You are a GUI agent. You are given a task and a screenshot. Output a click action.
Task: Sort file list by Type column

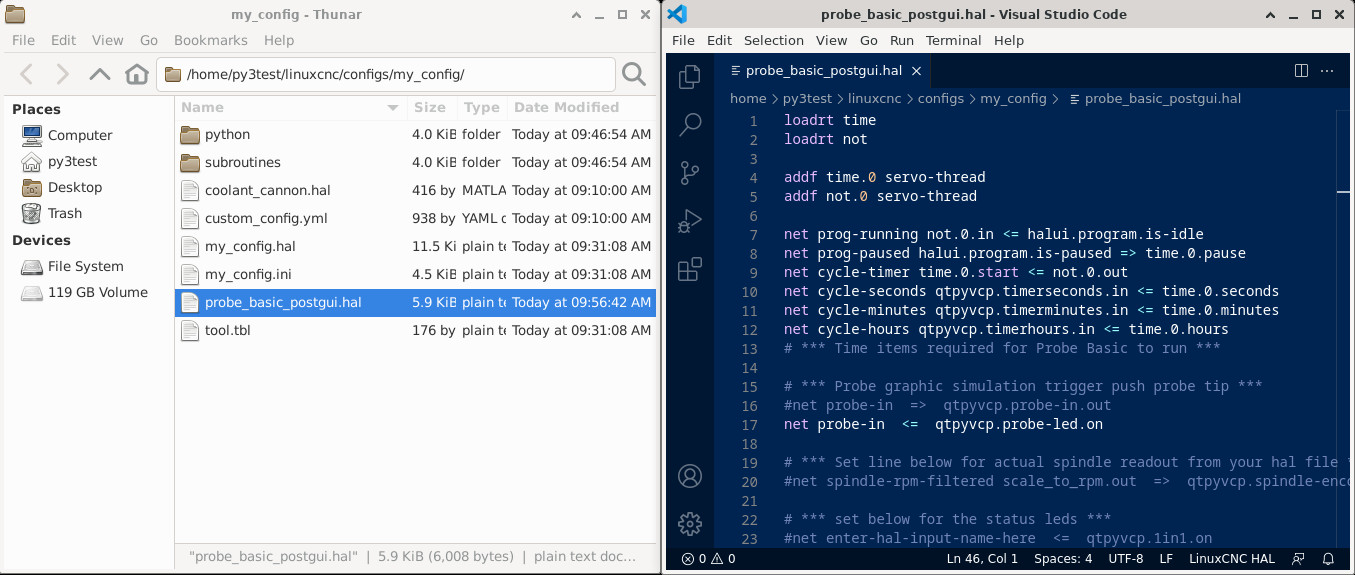click(482, 107)
